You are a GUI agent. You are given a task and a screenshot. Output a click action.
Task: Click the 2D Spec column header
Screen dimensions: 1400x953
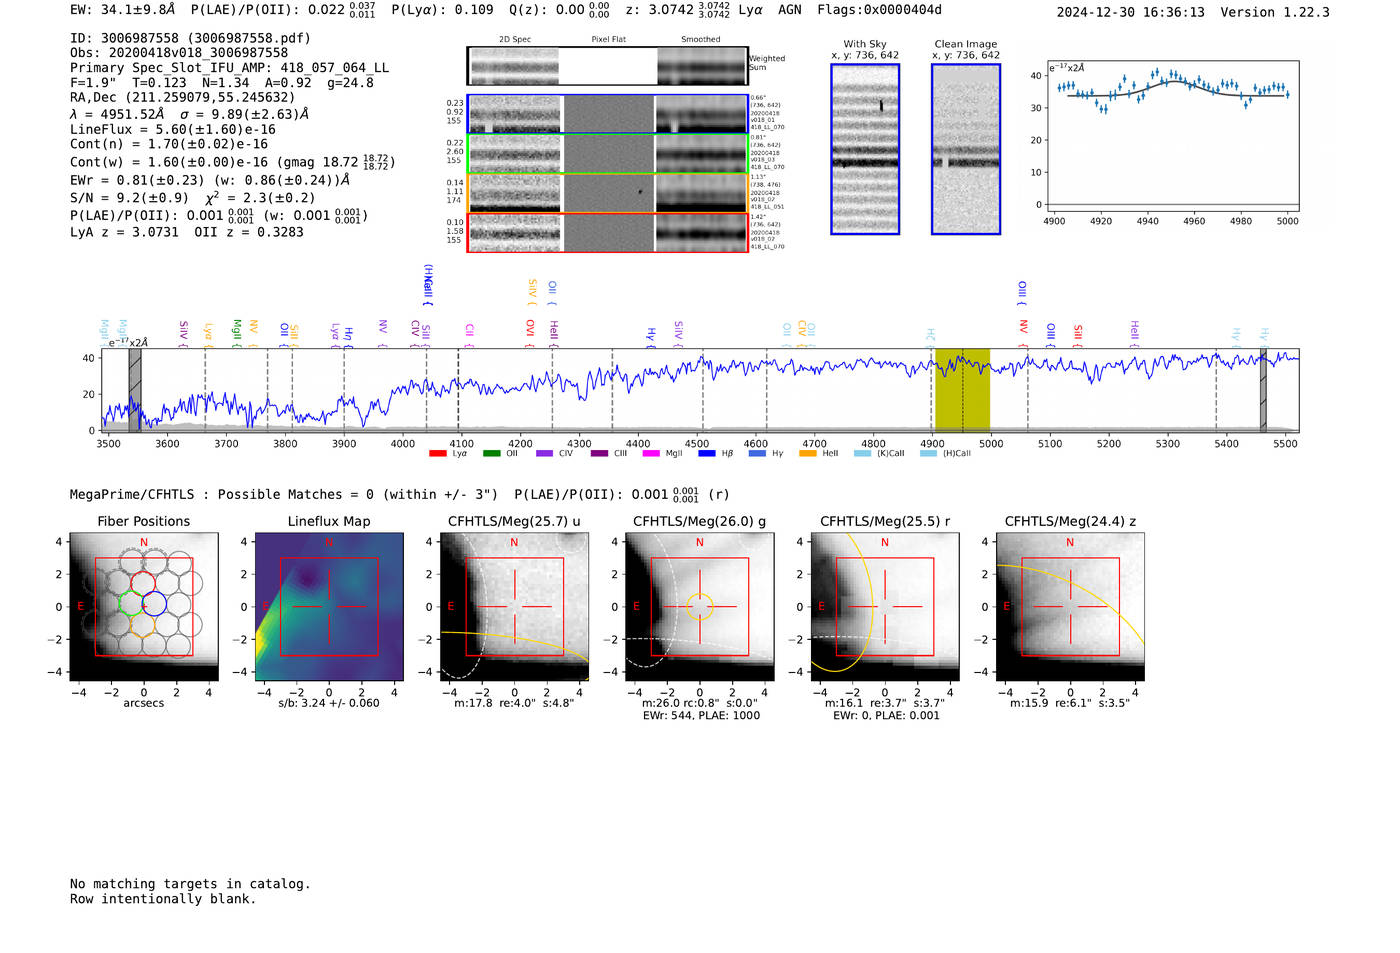[x=515, y=40]
